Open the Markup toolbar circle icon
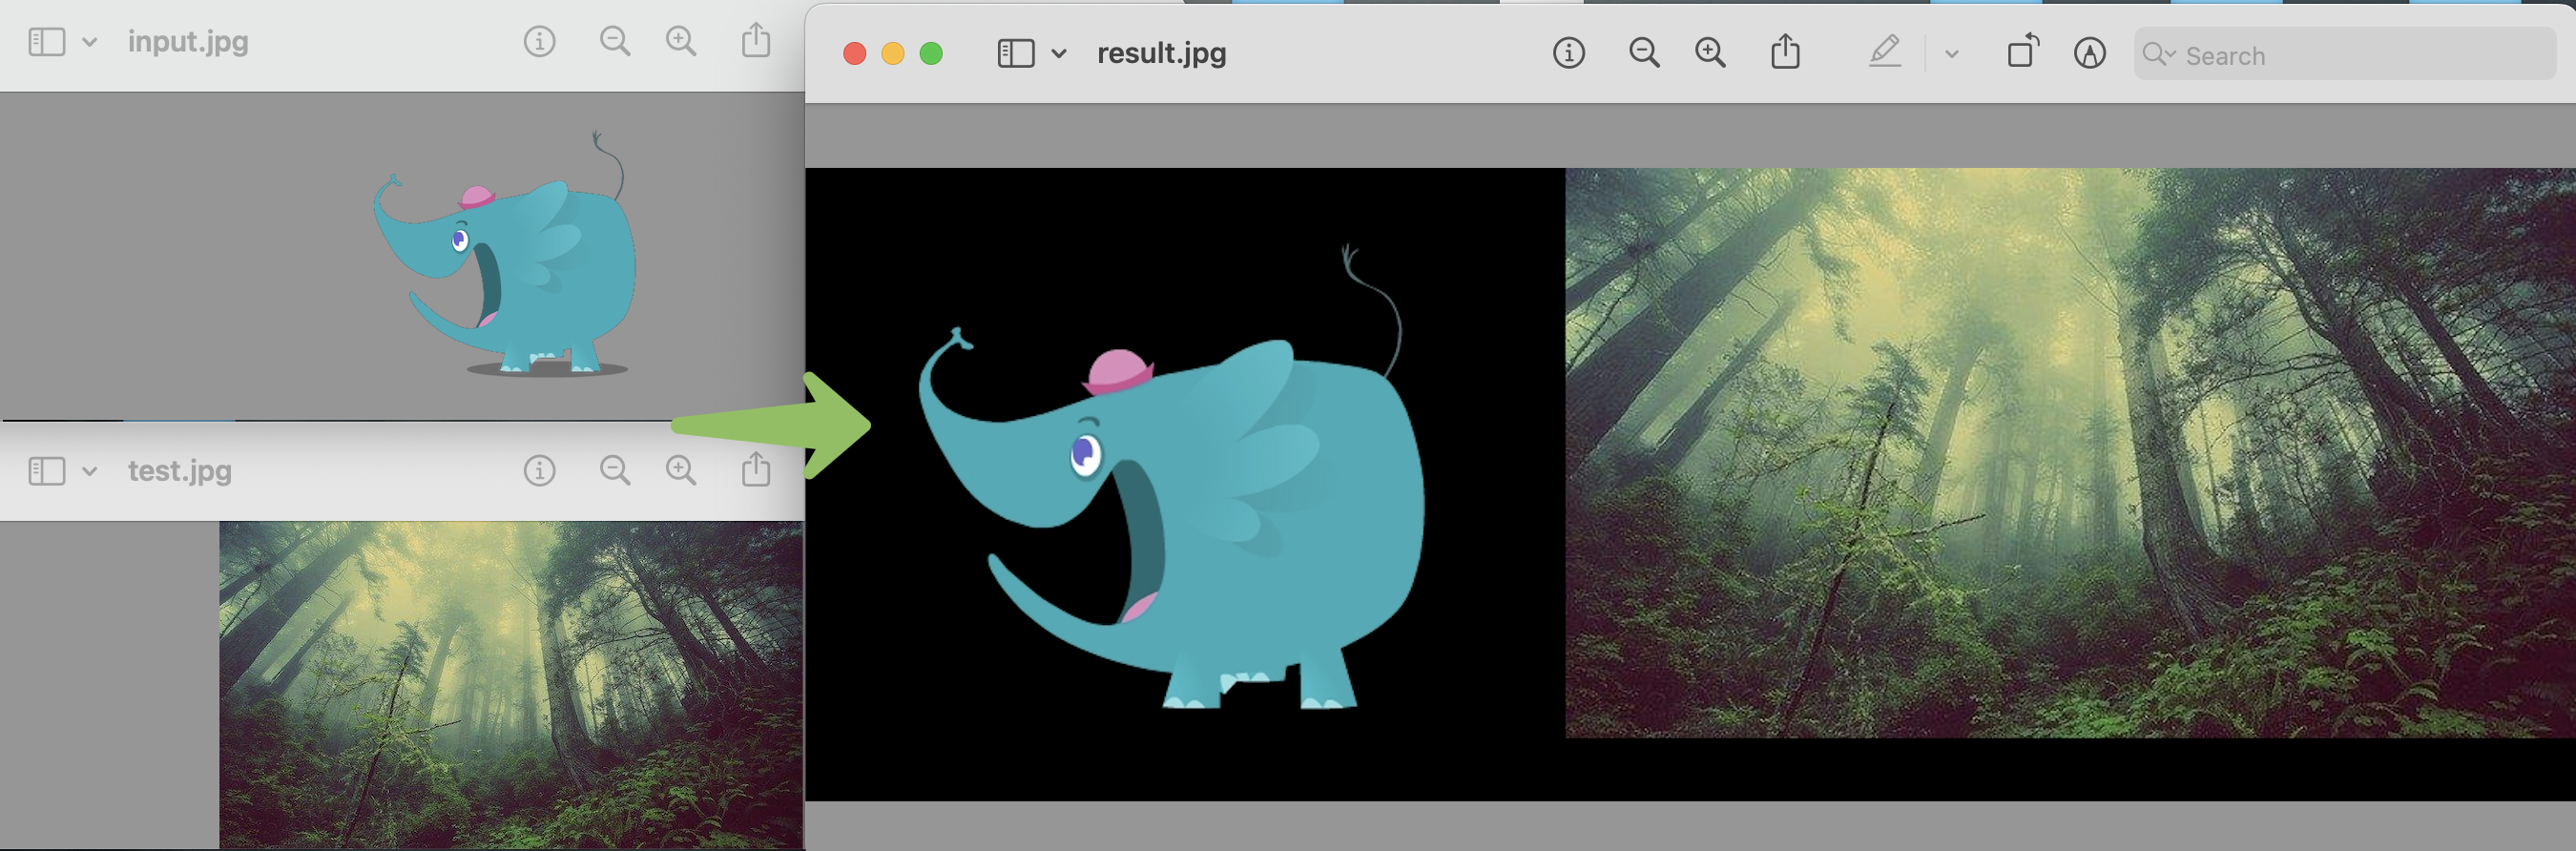 [2089, 53]
